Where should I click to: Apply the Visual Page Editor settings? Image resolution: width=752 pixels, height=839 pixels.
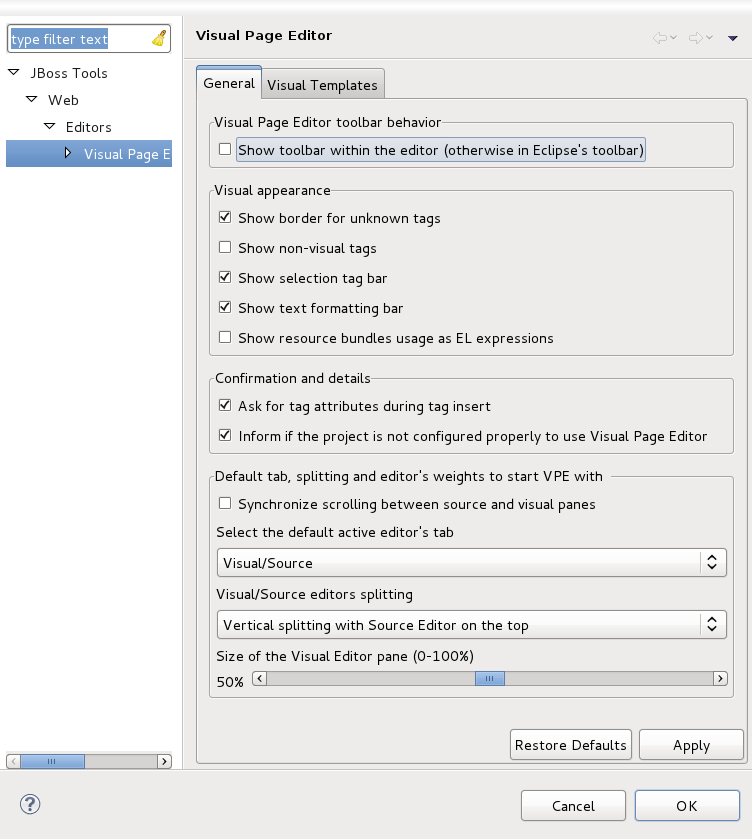(x=691, y=744)
